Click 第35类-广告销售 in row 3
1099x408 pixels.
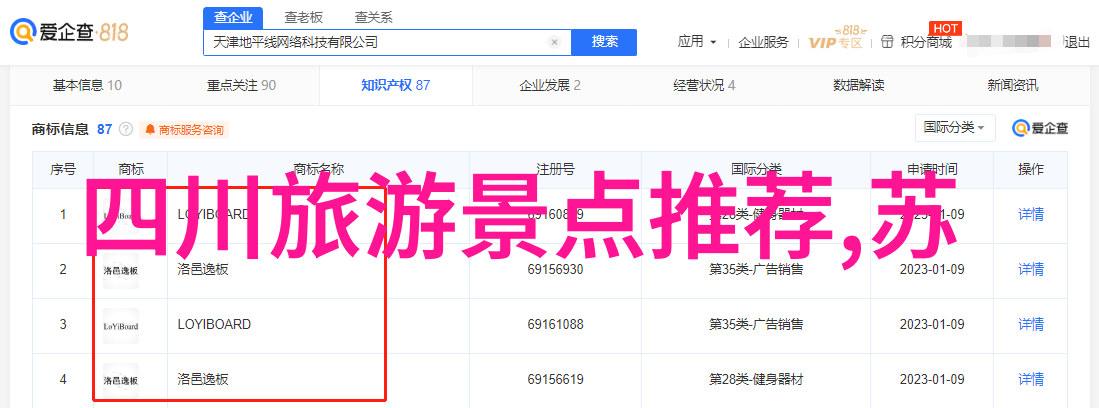pyautogui.click(x=756, y=325)
